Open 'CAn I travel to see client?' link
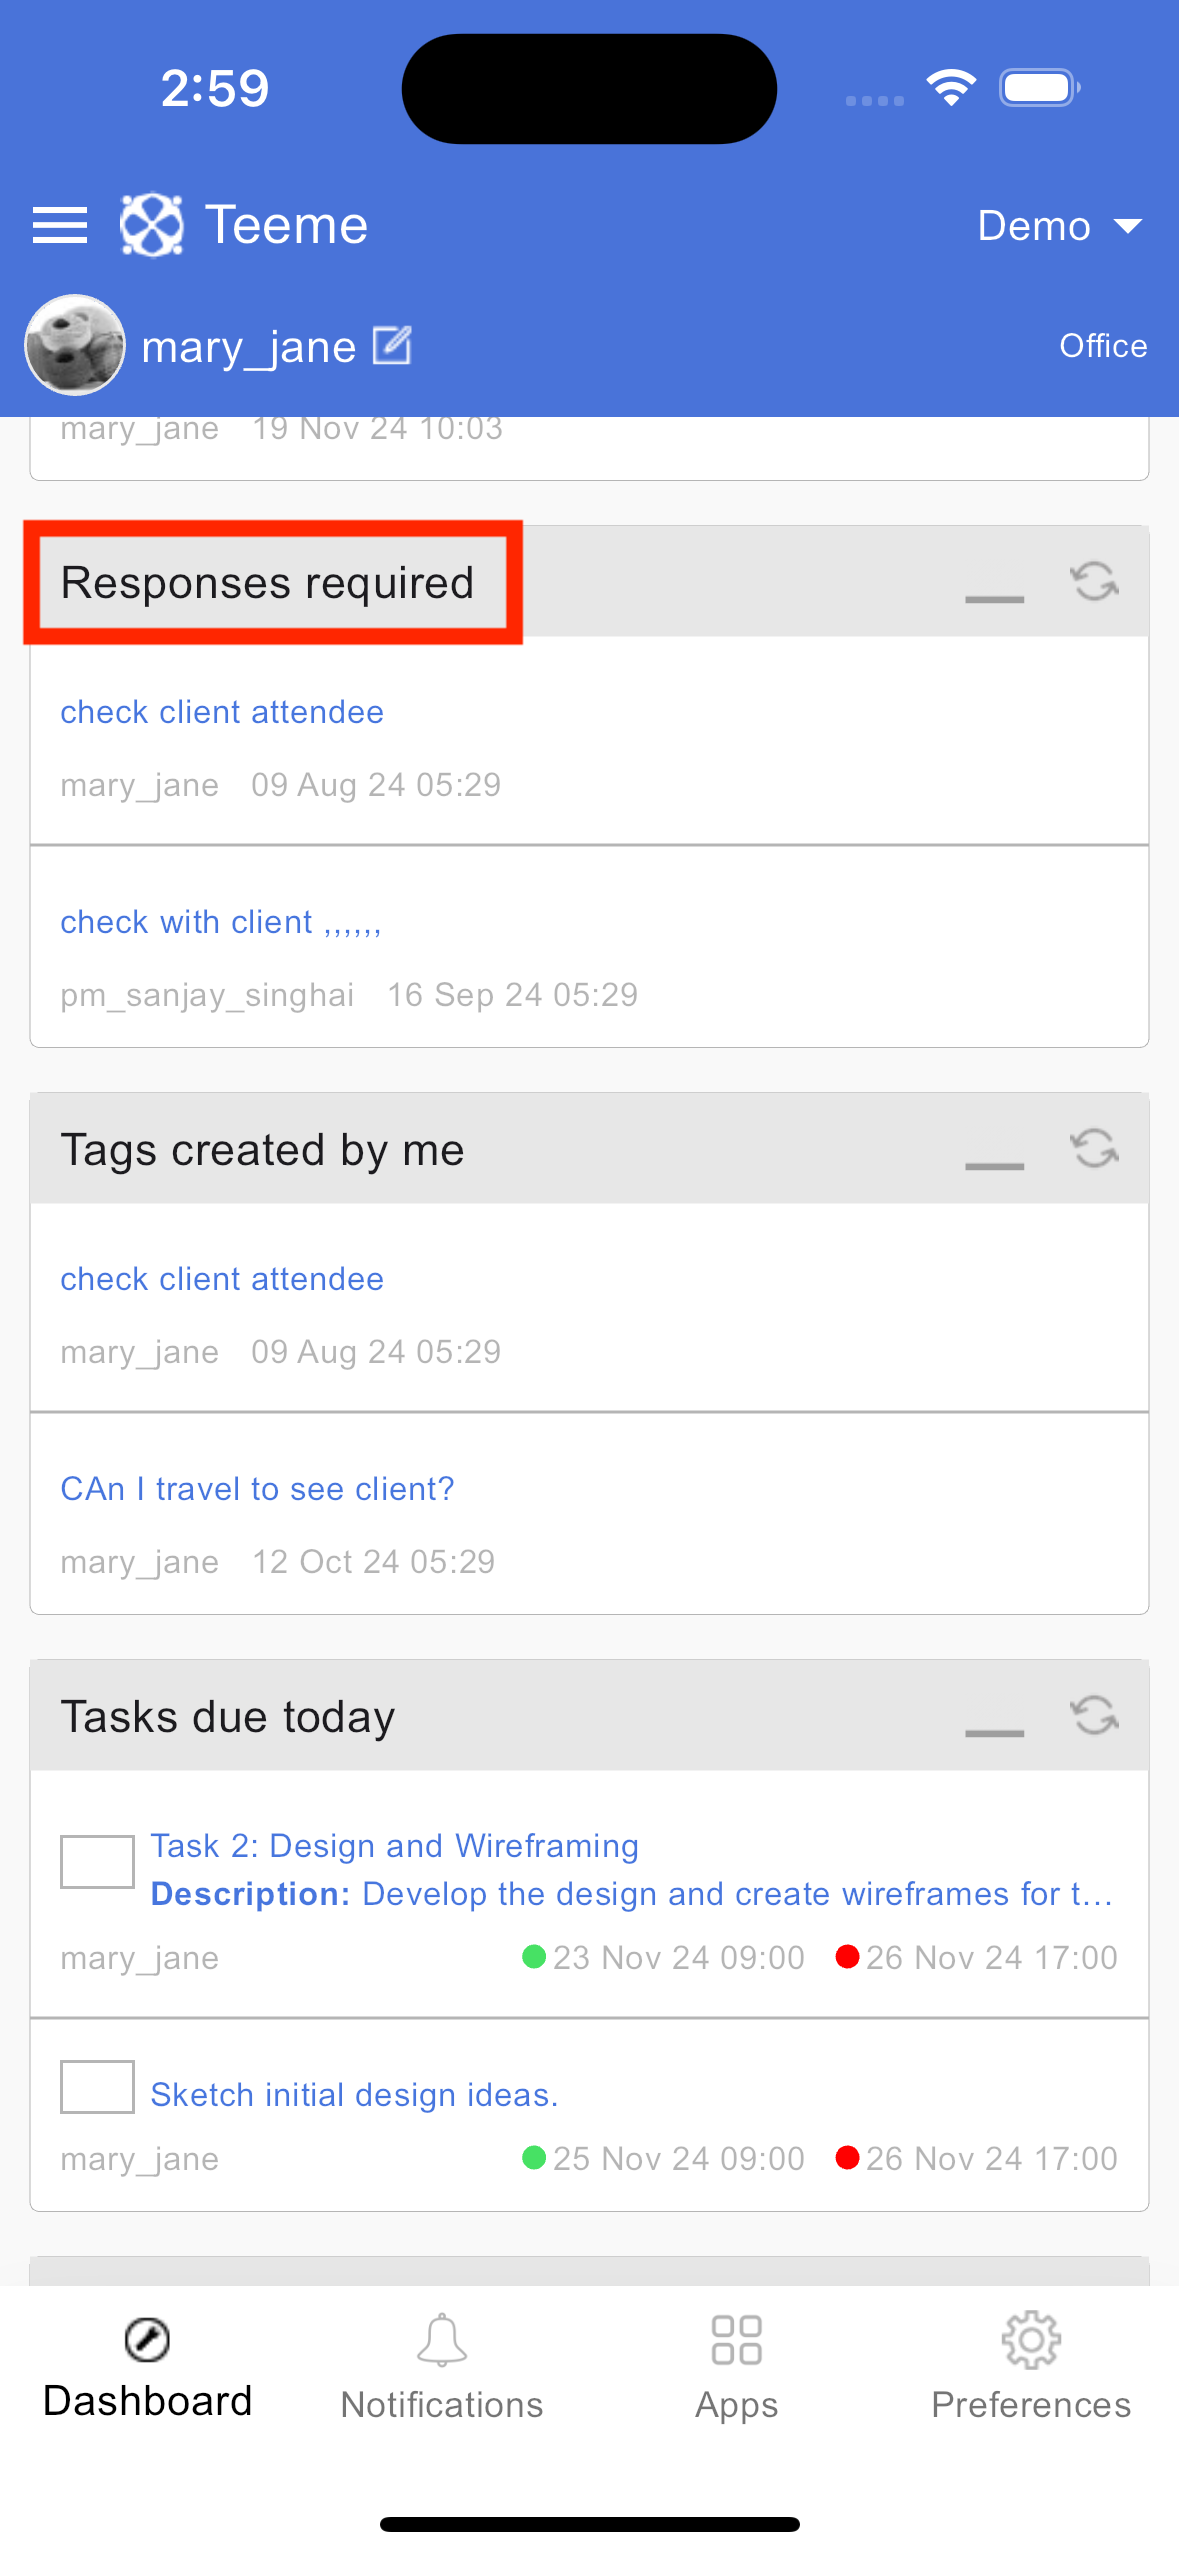The image size is (1179, 2556). [257, 1489]
